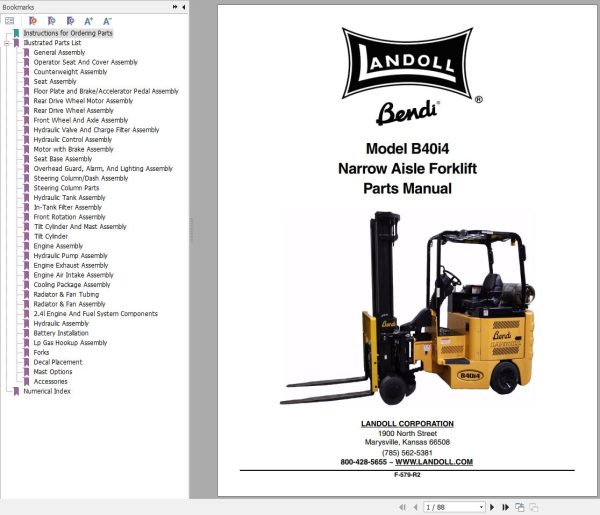Image resolution: width=600 pixels, height=515 pixels.
Task: Go to Cooling Package Assembly bookmark
Action: [72, 285]
